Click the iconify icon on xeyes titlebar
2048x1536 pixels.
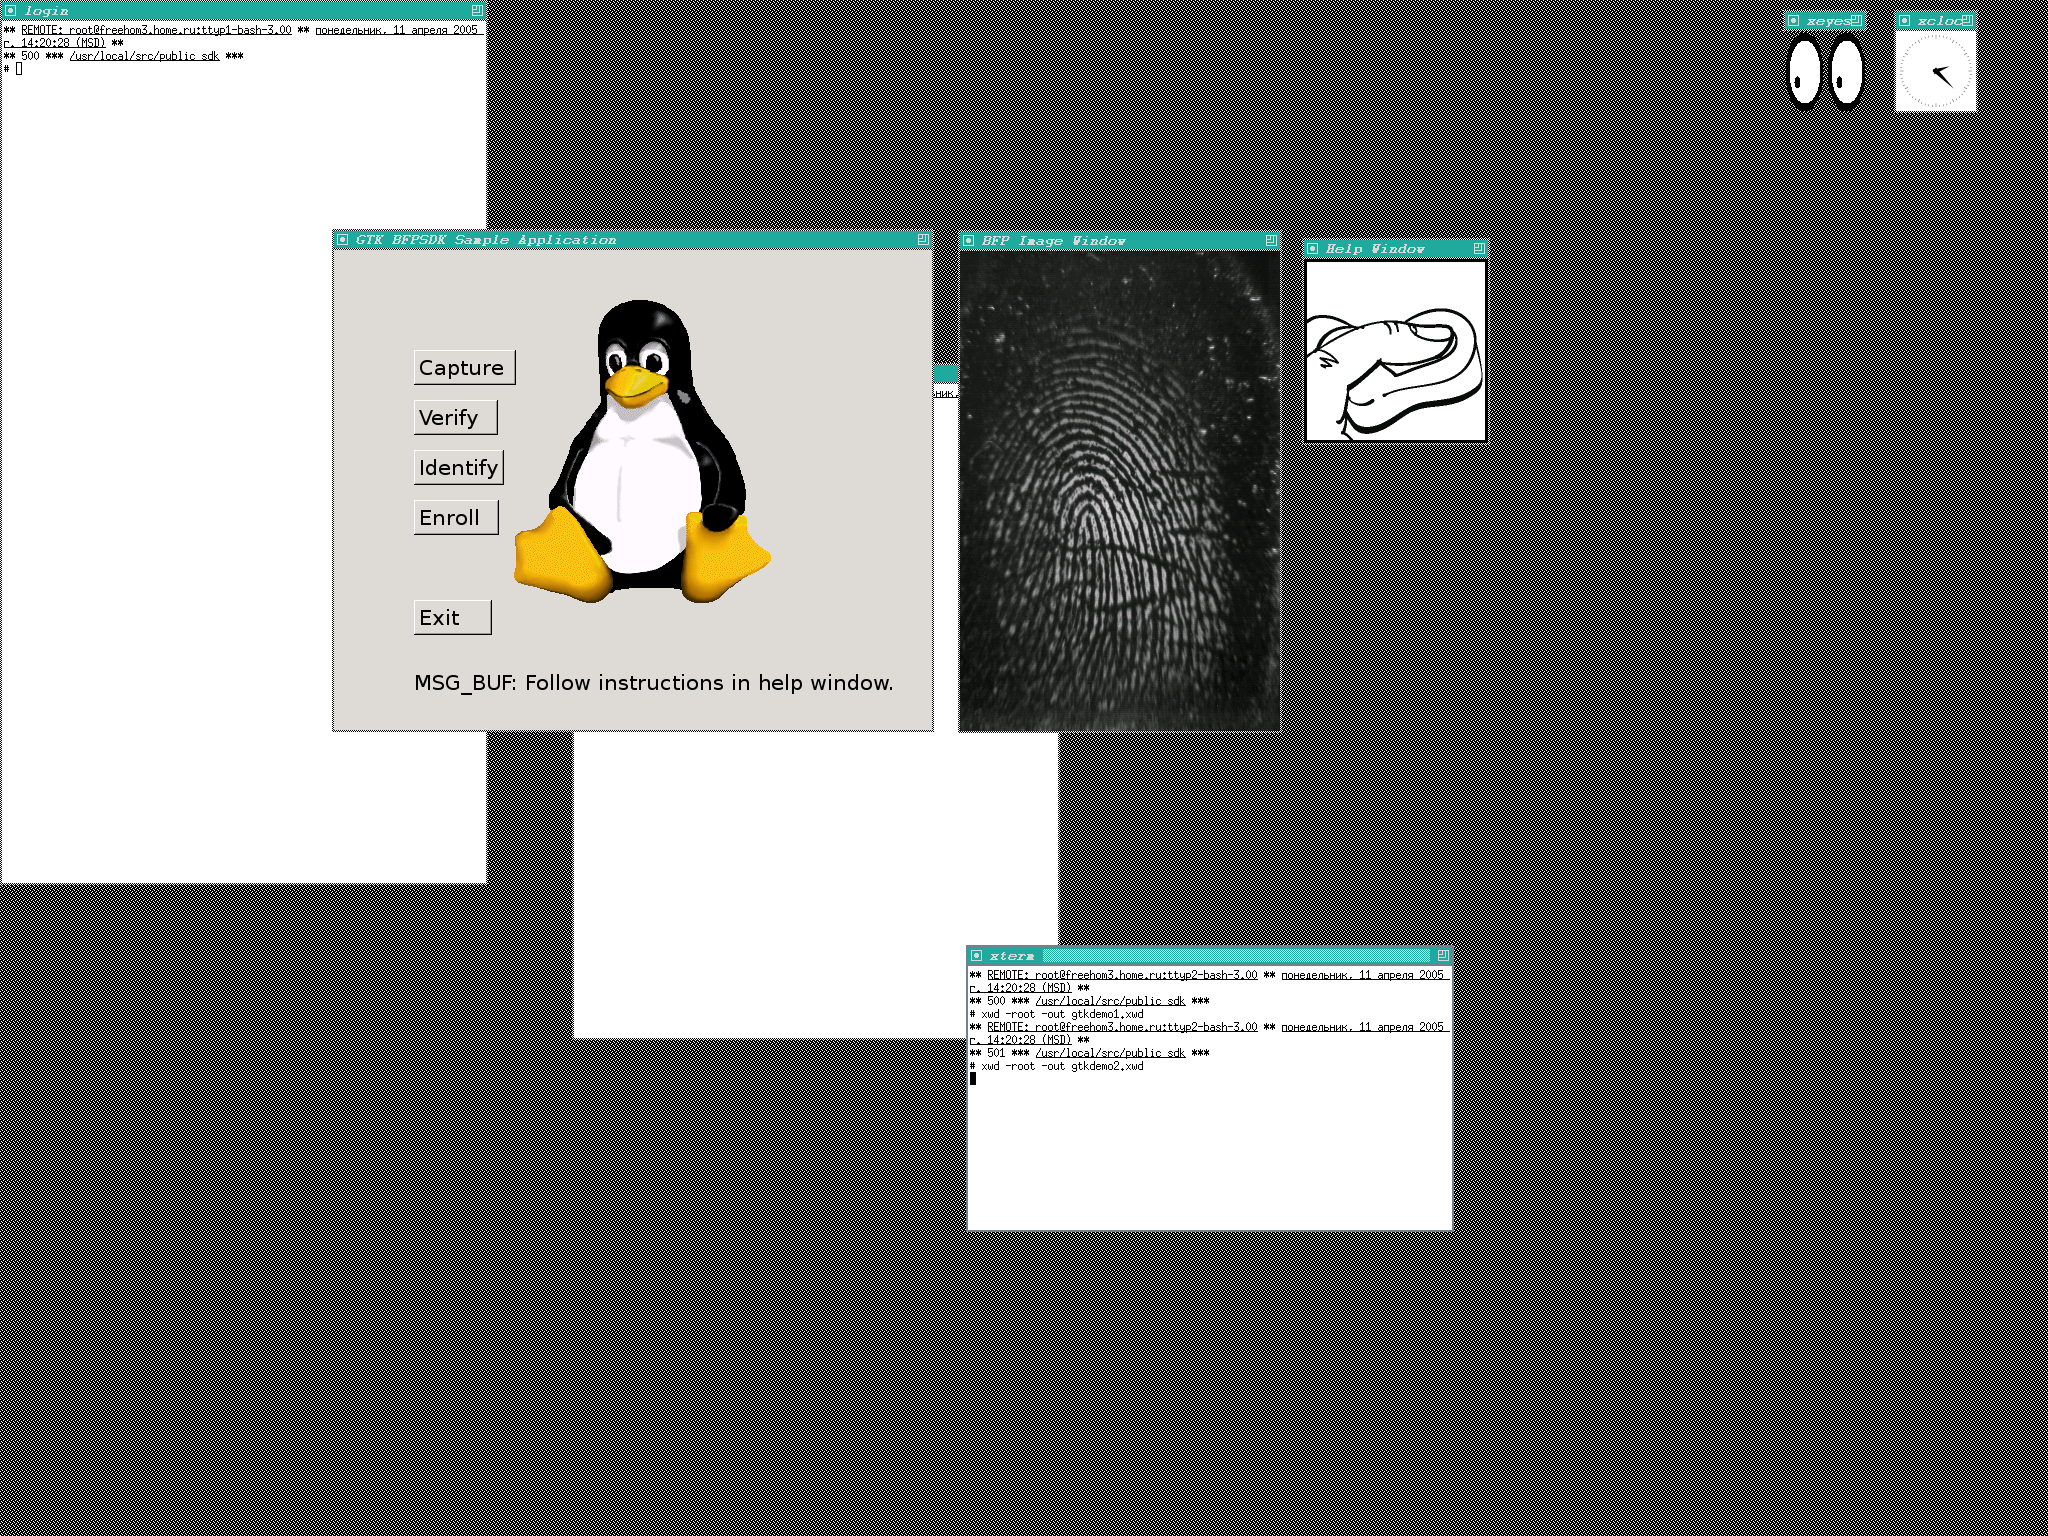tap(1794, 20)
